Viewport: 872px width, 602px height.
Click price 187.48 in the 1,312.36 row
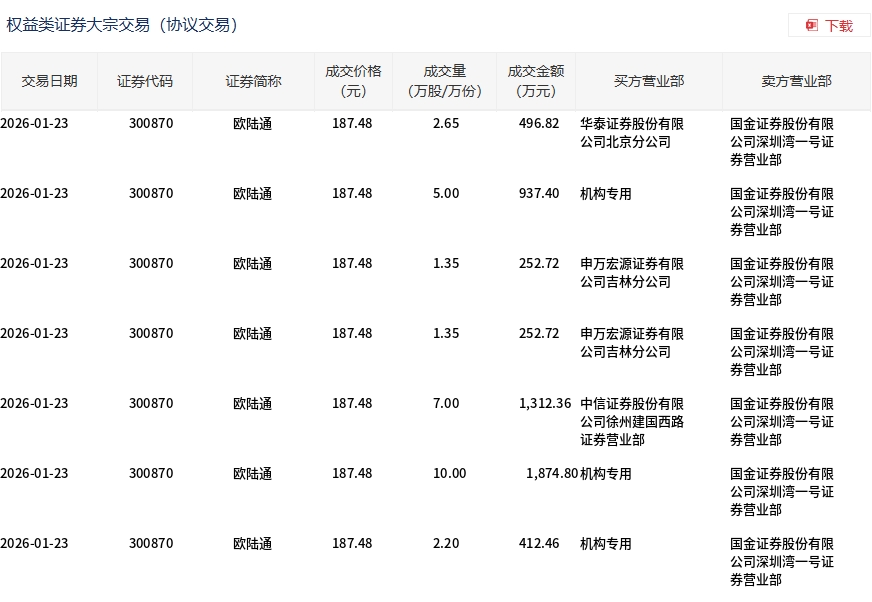tap(352, 403)
